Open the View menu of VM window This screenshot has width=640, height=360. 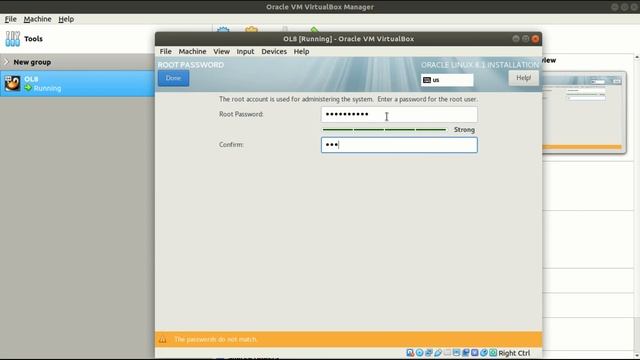(221, 51)
